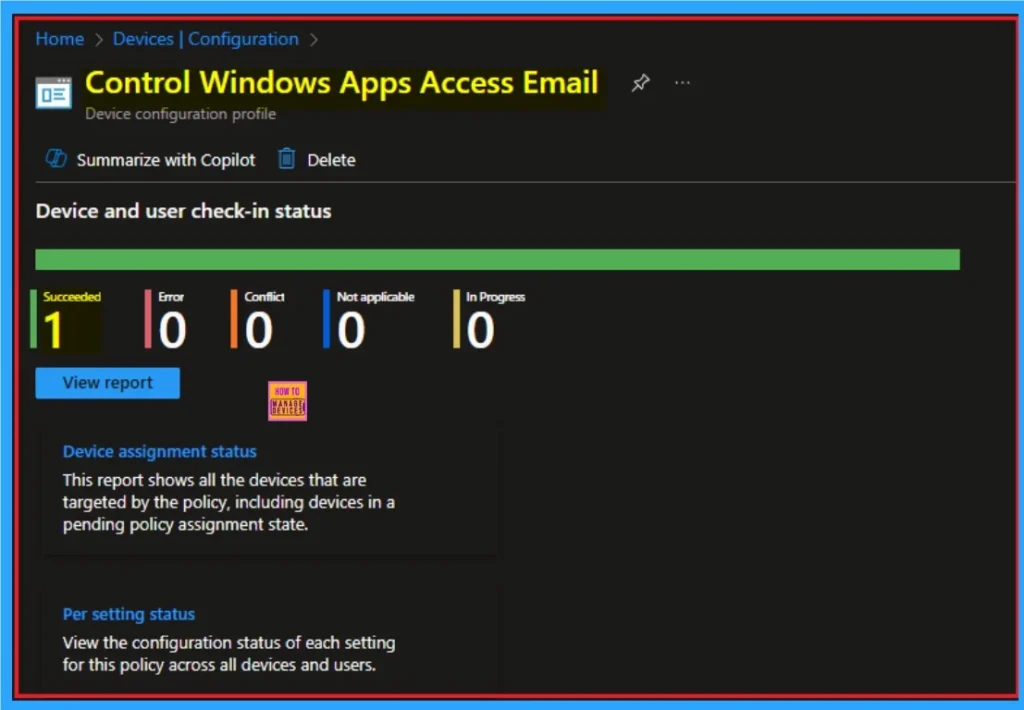Viewport: 1024px width, 710px height.
Task: Click the device configuration profile icon
Action: 53,91
